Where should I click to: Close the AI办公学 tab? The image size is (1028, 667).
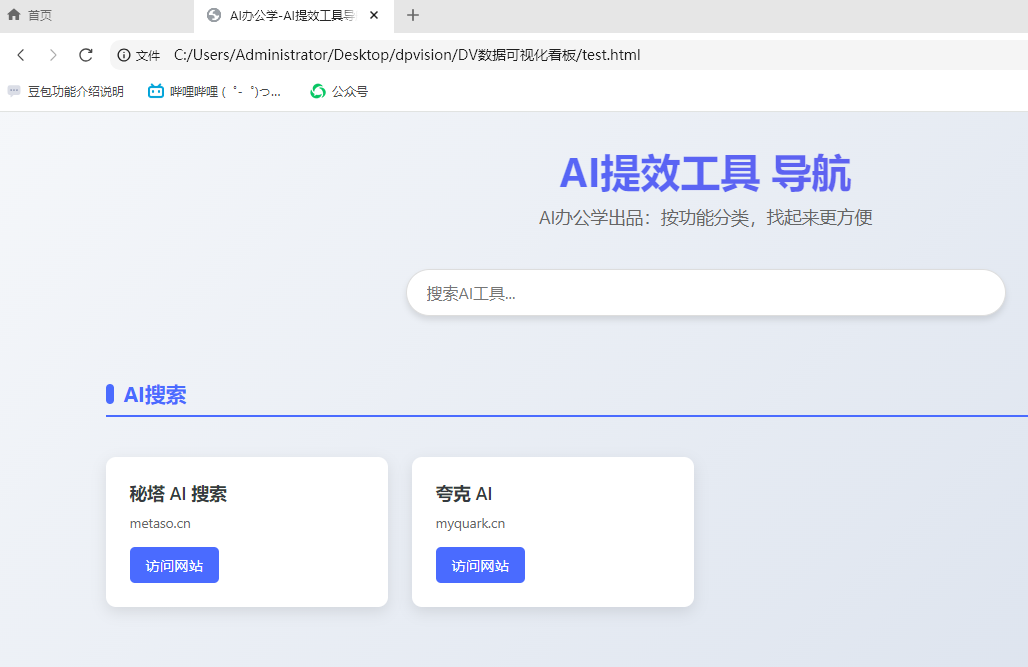click(x=374, y=15)
